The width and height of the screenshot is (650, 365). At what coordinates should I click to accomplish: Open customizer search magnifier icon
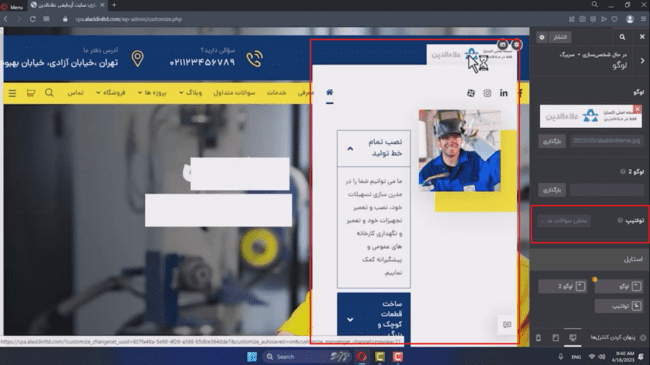click(622, 37)
